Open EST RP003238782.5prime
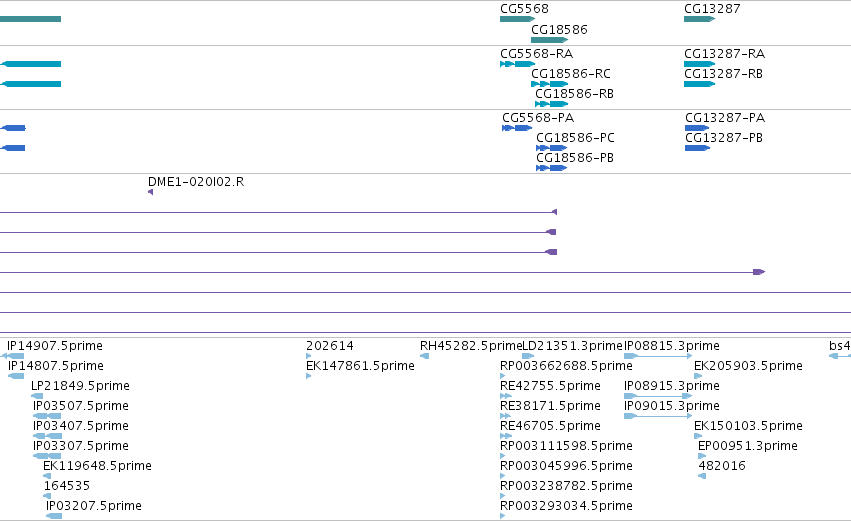Viewport: 851px width, 521px height. [x=503, y=496]
